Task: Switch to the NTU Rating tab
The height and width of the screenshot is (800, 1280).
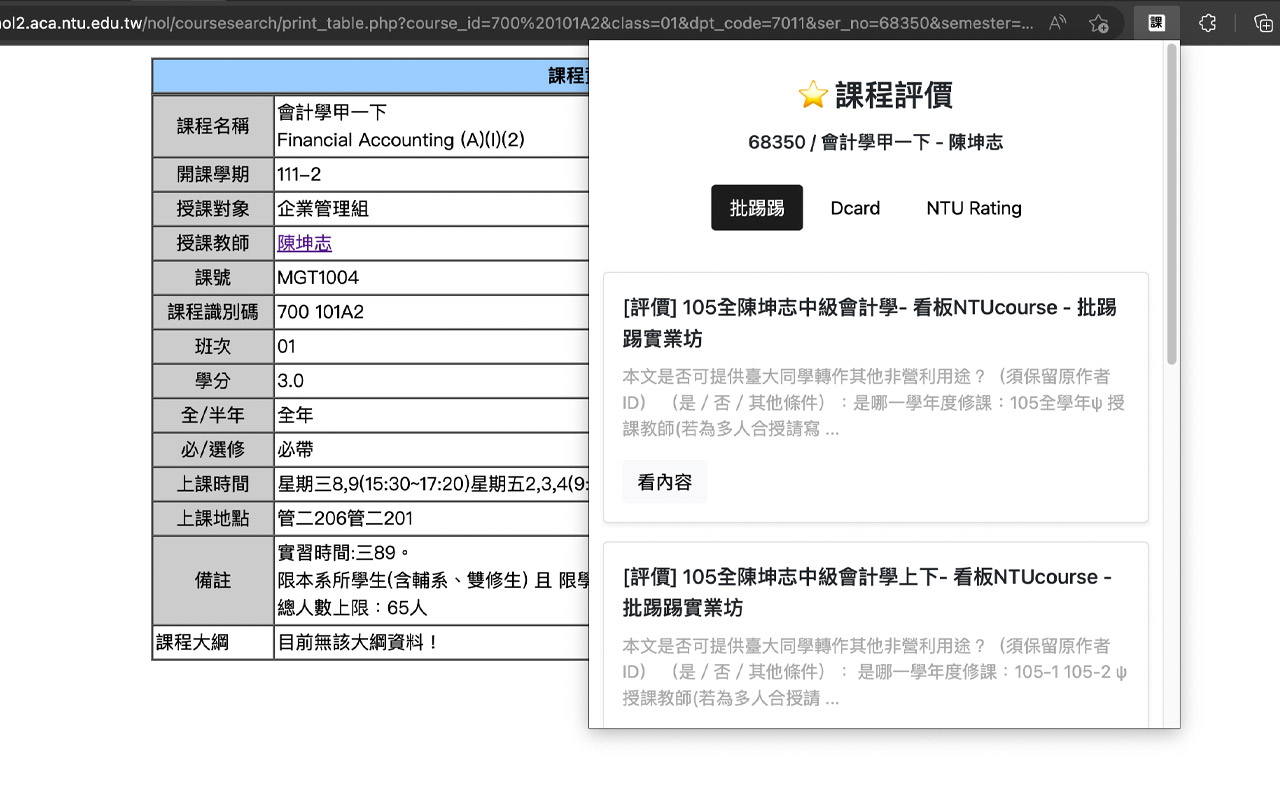Action: [973, 208]
